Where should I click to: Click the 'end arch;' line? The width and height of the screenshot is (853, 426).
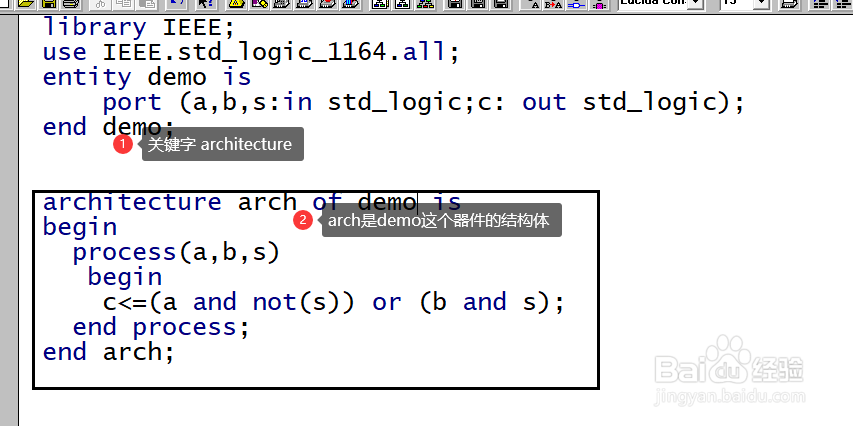click(109, 352)
